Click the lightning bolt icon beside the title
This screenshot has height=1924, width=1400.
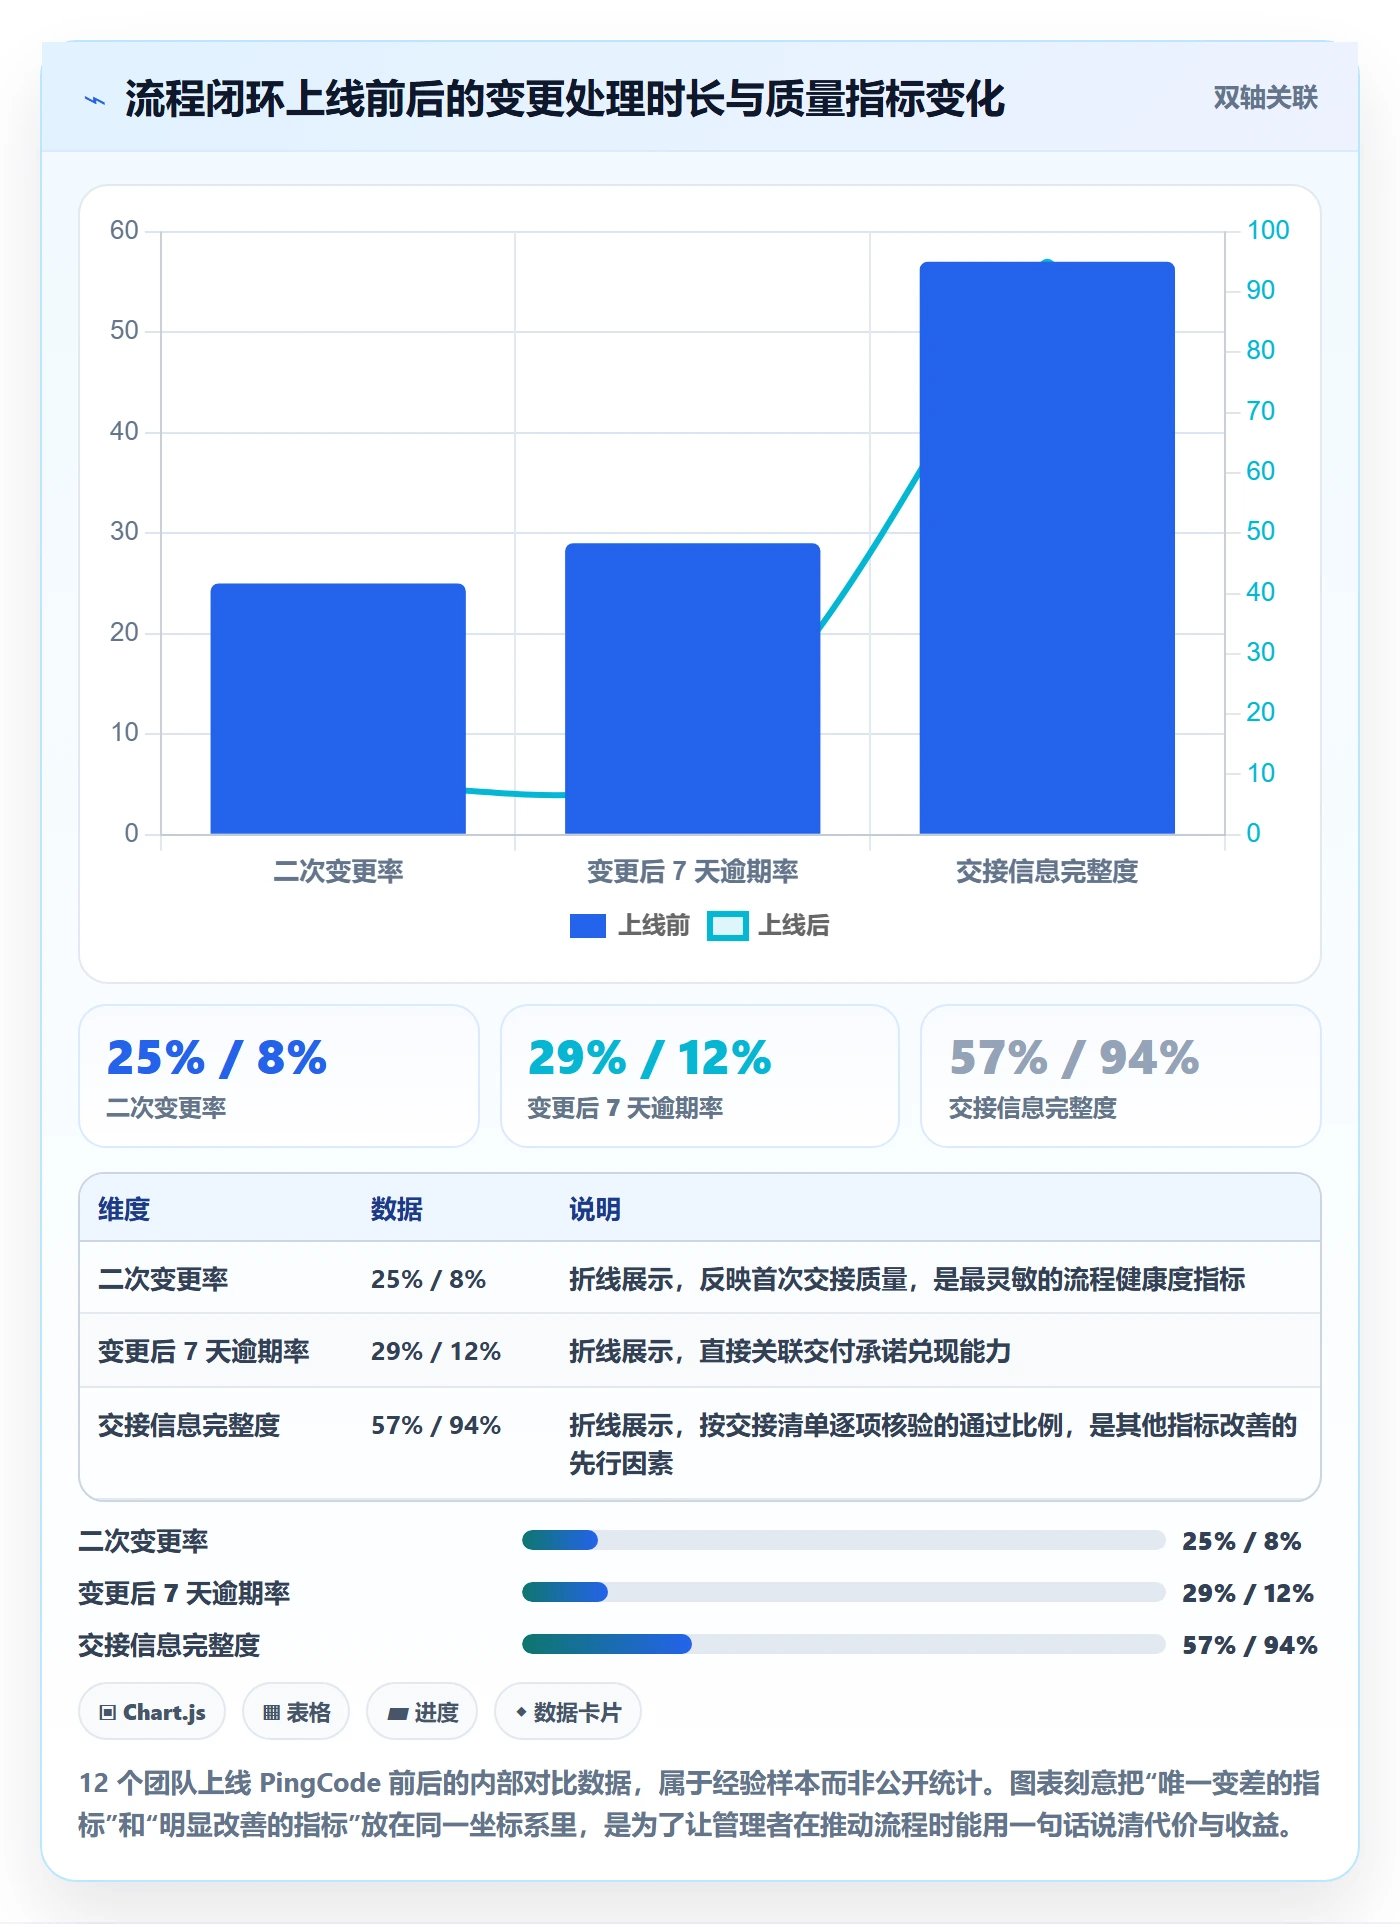pos(95,100)
